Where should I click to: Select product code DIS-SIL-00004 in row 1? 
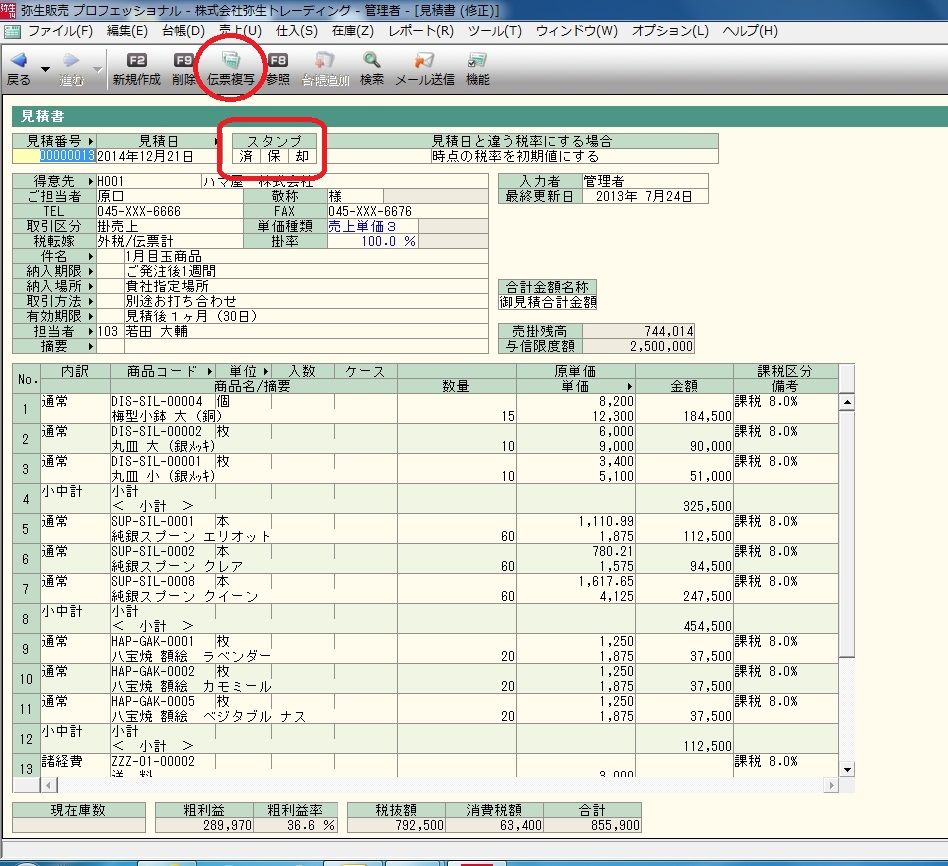tap(157, 402)
